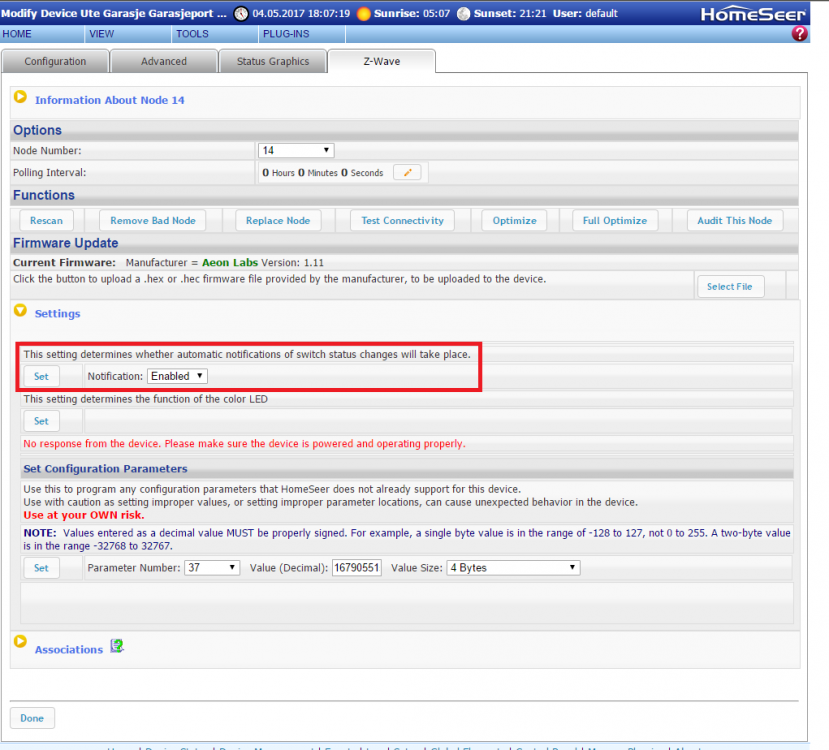Open the PLUG-INS menu
The image size is (829, 750).
coord(286,33)
